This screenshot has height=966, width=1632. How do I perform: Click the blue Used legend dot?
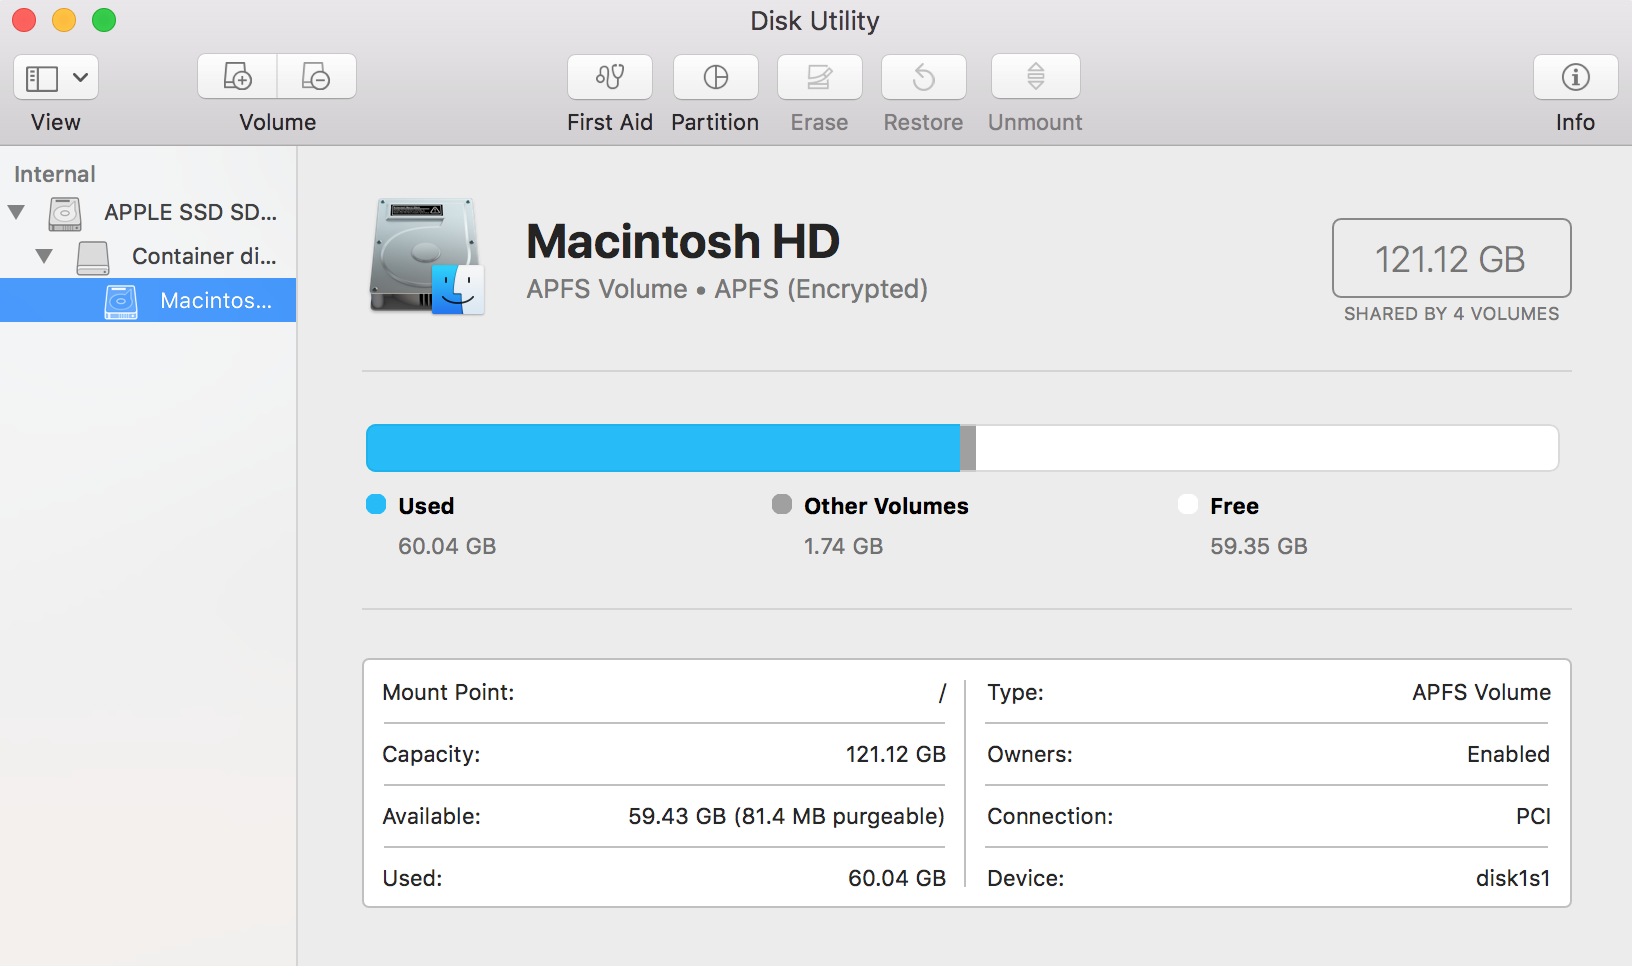(376, 504)
